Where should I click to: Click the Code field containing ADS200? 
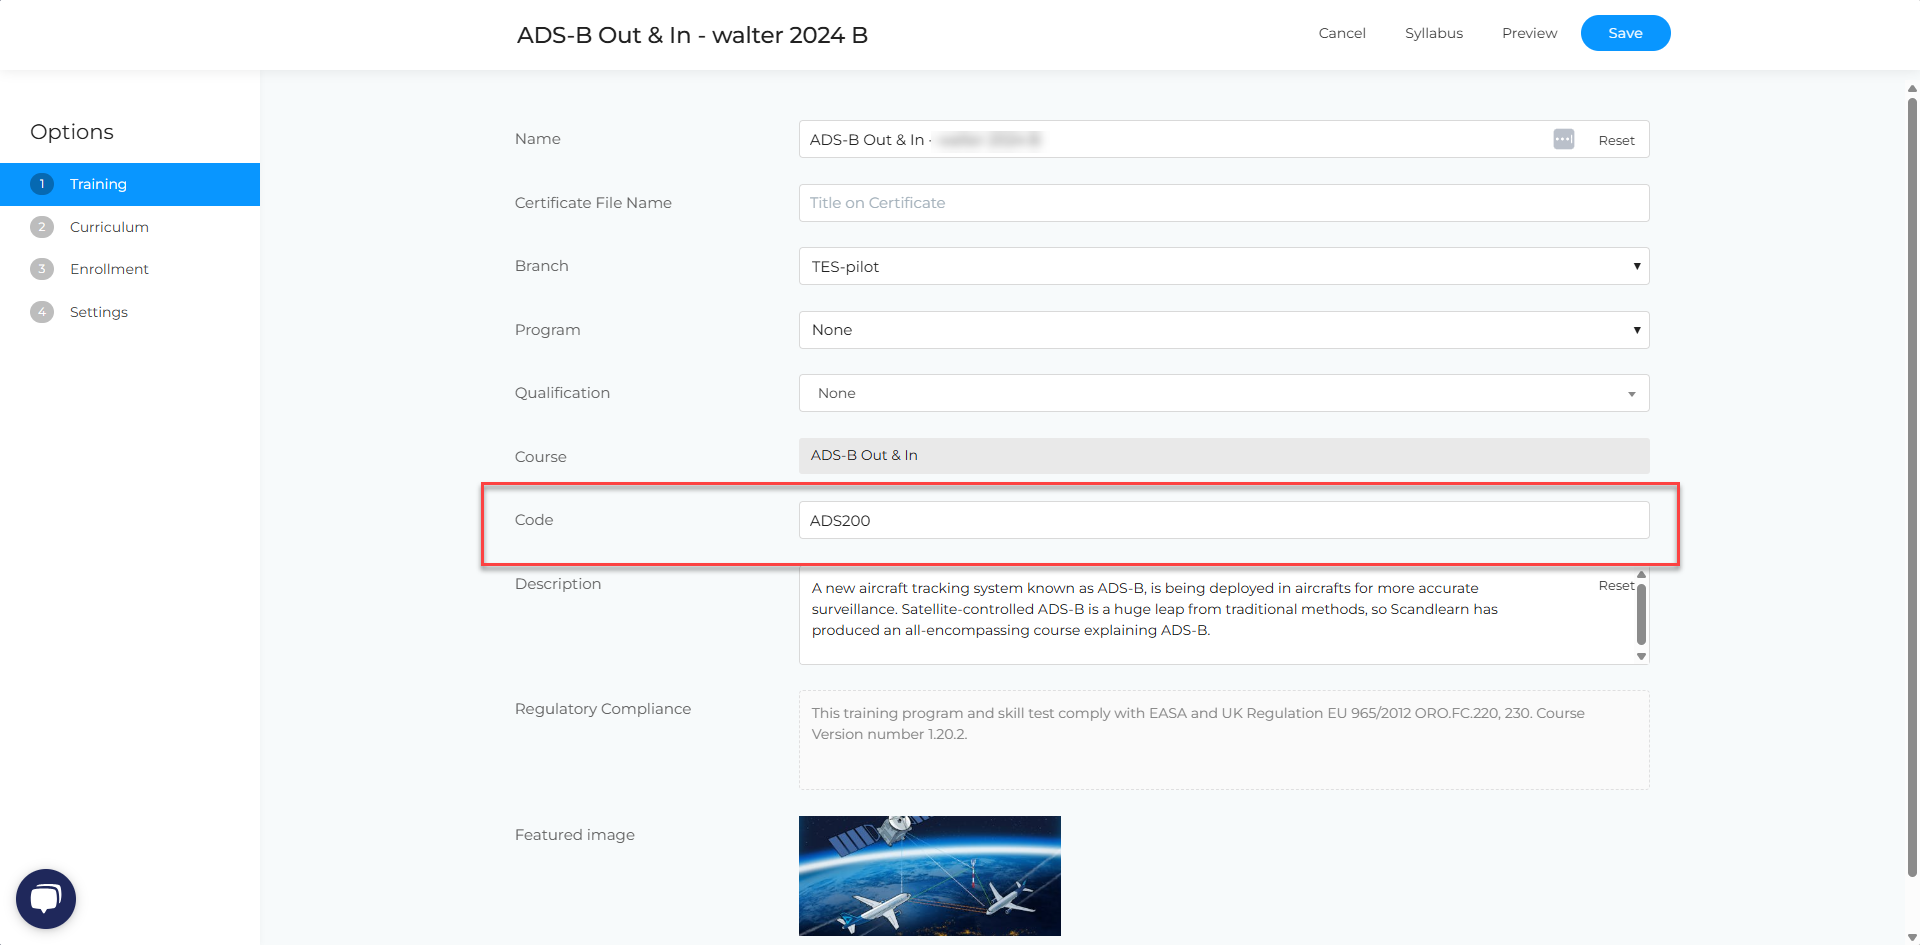point(1224,520)
